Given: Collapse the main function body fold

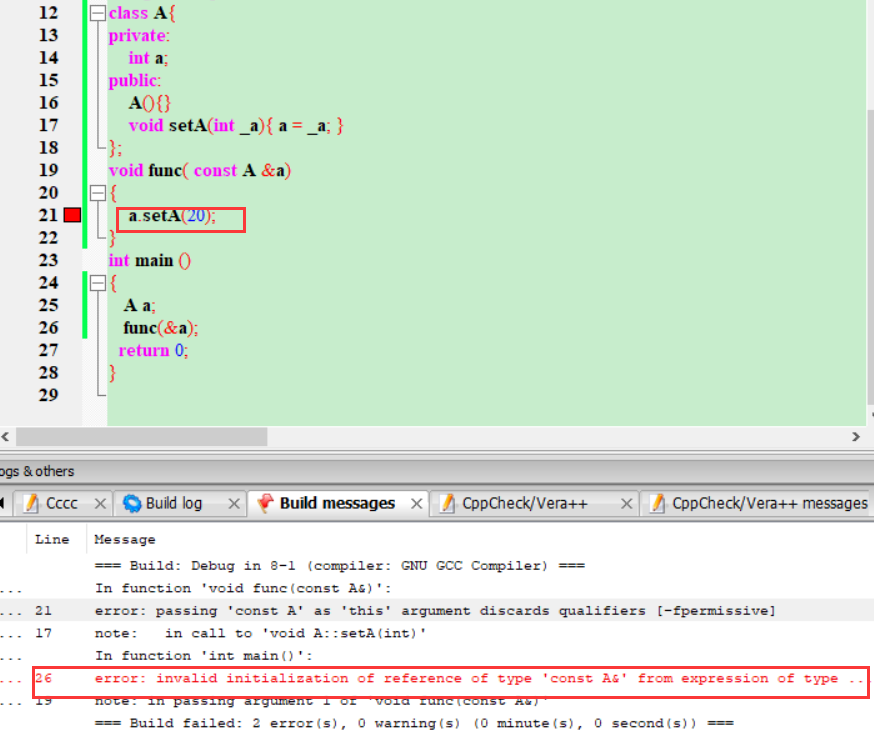Looking at the screenshot, I should click(97, 282).
